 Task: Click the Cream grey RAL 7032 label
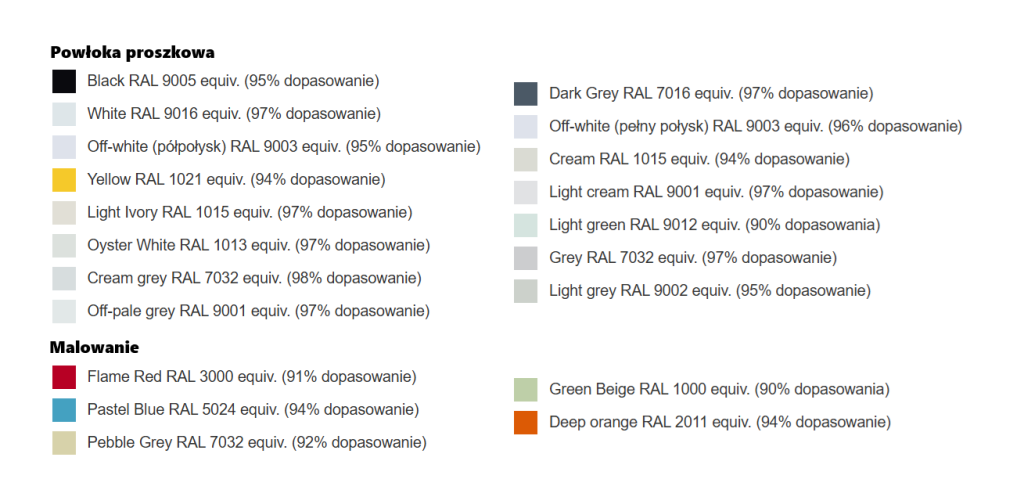[x=254, y=278]
